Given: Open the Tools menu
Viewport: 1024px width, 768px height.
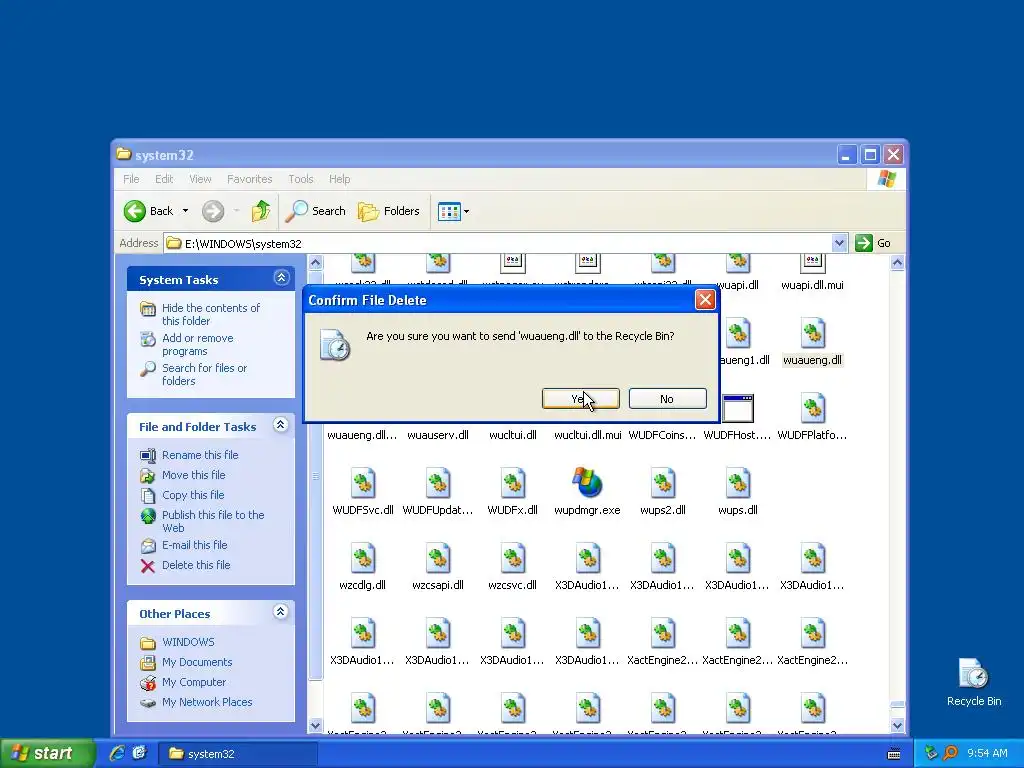Looking at the screenshot, I should click(300, 179).
